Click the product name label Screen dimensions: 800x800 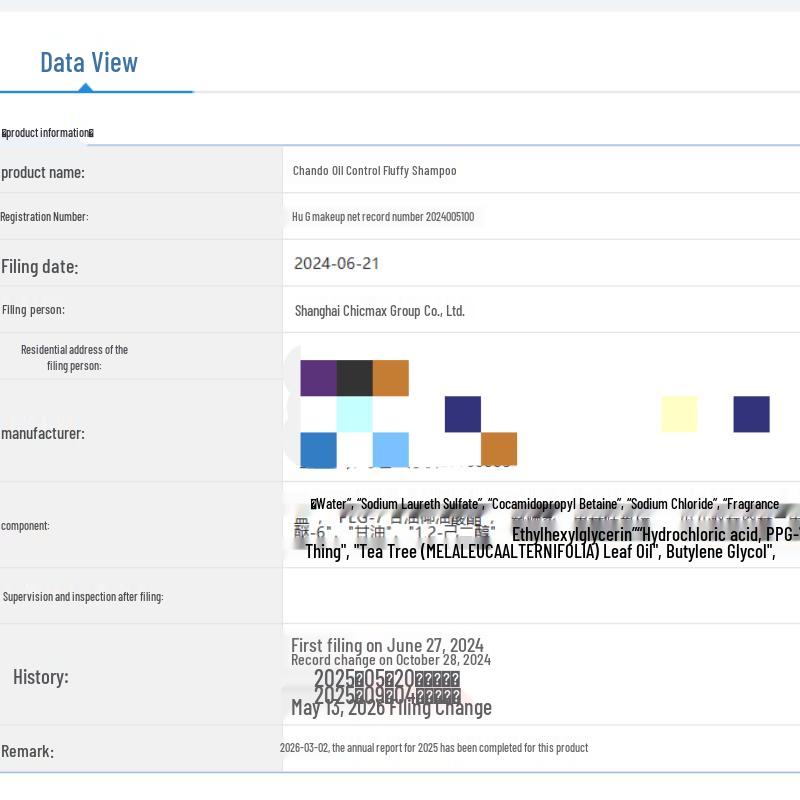(43, 172)
